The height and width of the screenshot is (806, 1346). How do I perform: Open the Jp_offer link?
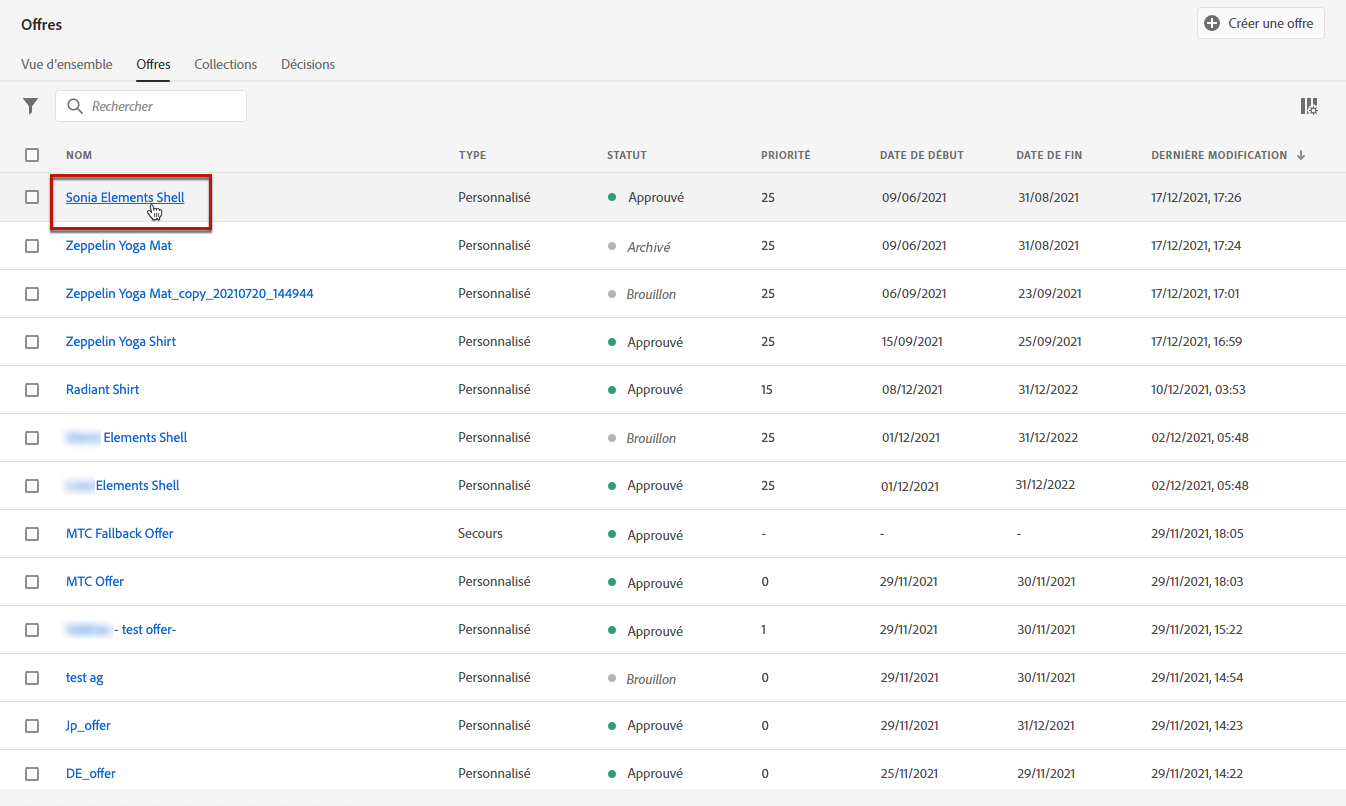coord(88,726)
